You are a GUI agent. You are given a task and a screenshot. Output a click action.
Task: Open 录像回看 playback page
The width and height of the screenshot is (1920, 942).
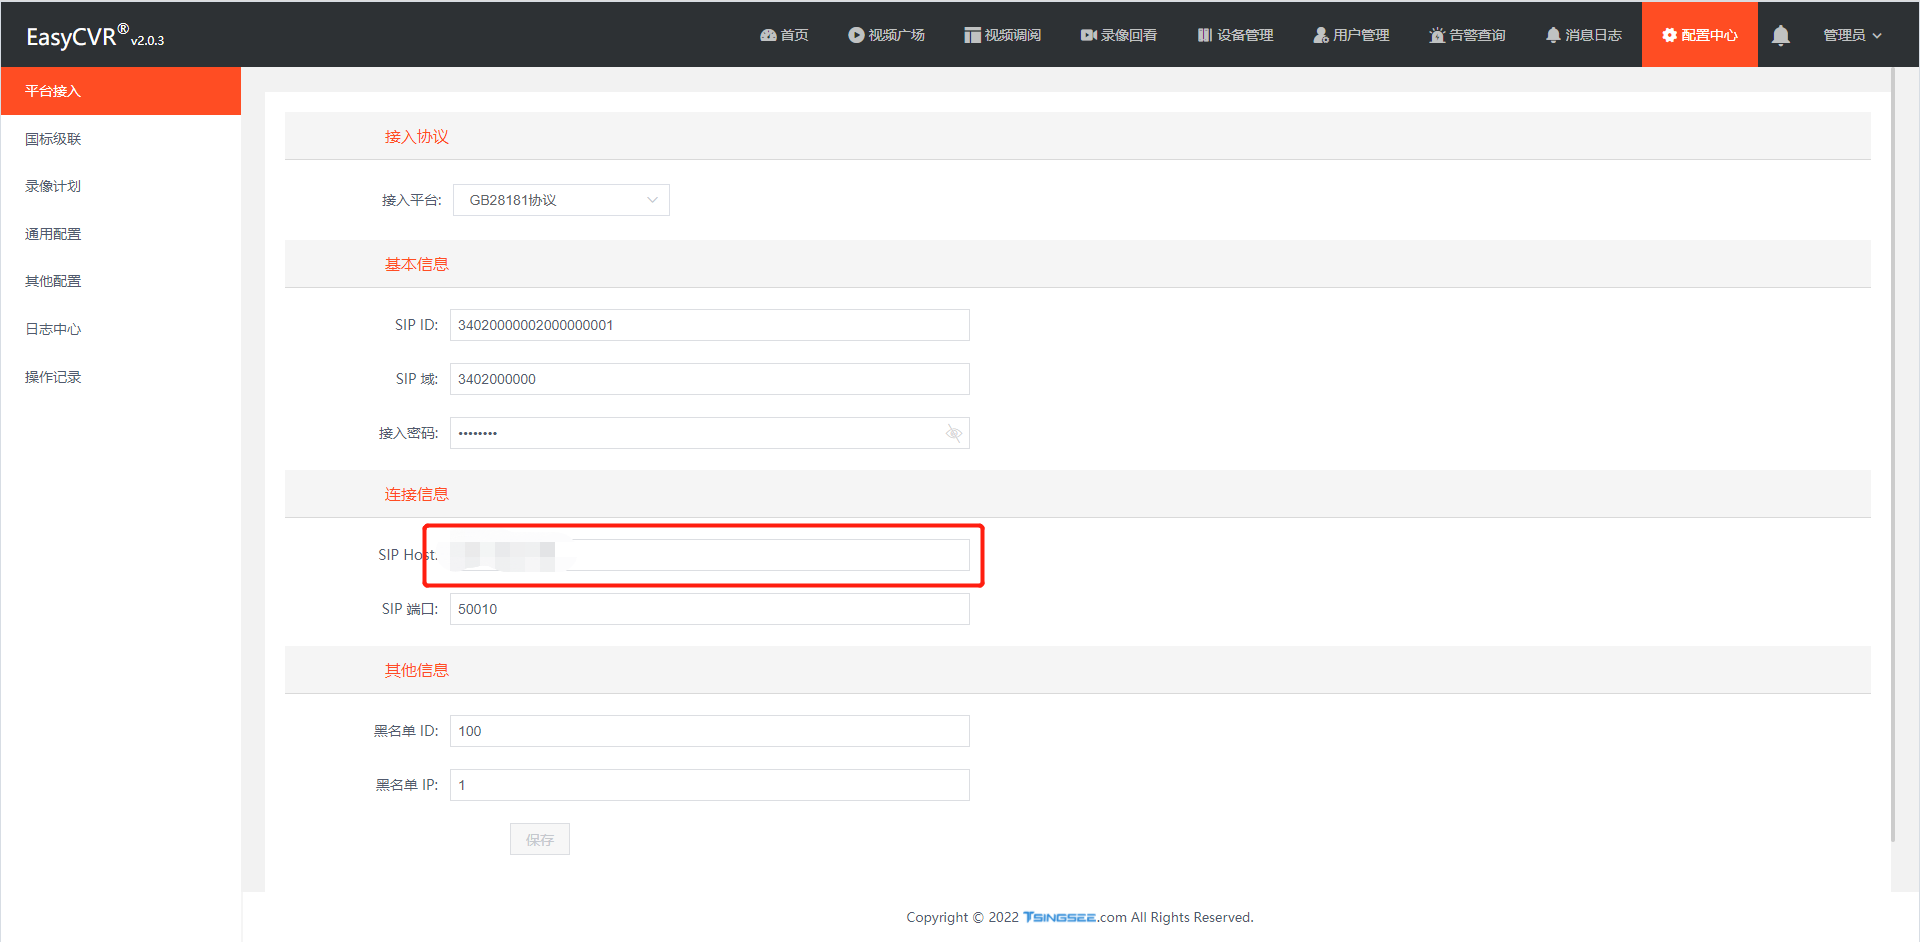(1118, 35)
